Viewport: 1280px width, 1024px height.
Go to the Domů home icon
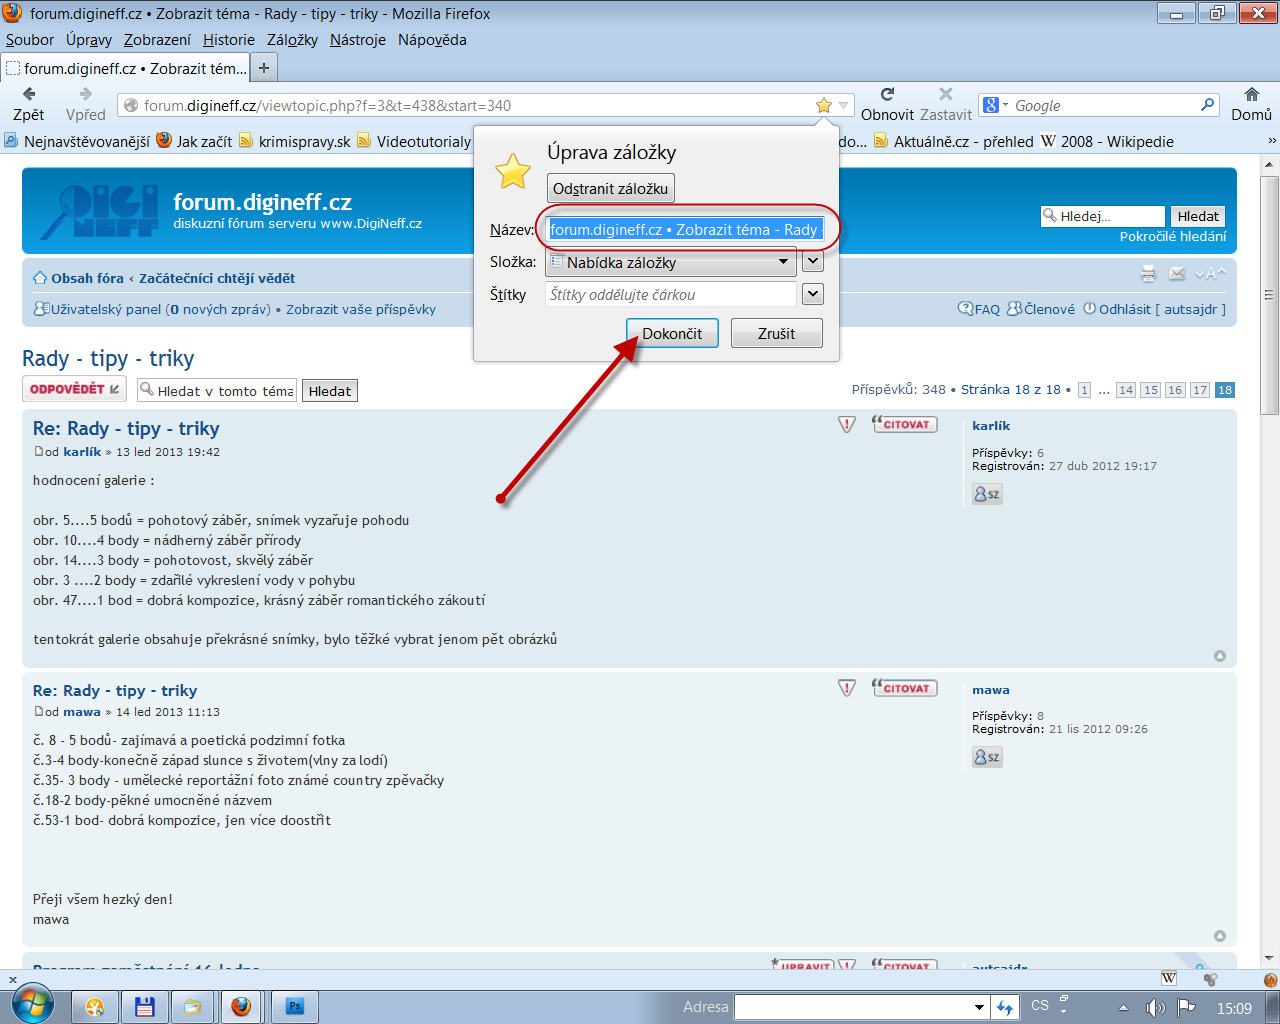1251,95
